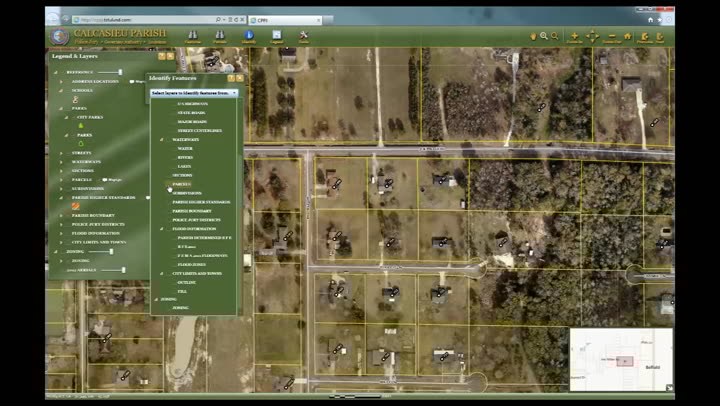Open help on Legend & Layers panel
Screen dimensions: 720x406
(162, 56)
